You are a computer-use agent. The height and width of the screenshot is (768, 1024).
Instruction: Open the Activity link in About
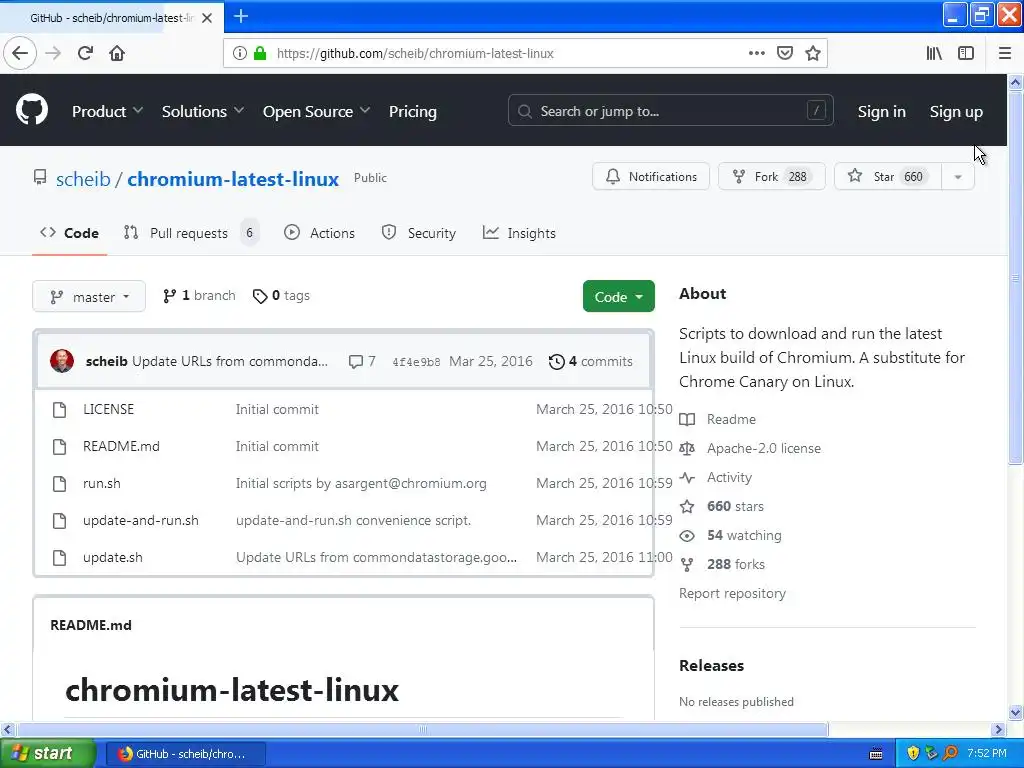tap(729, 477)
